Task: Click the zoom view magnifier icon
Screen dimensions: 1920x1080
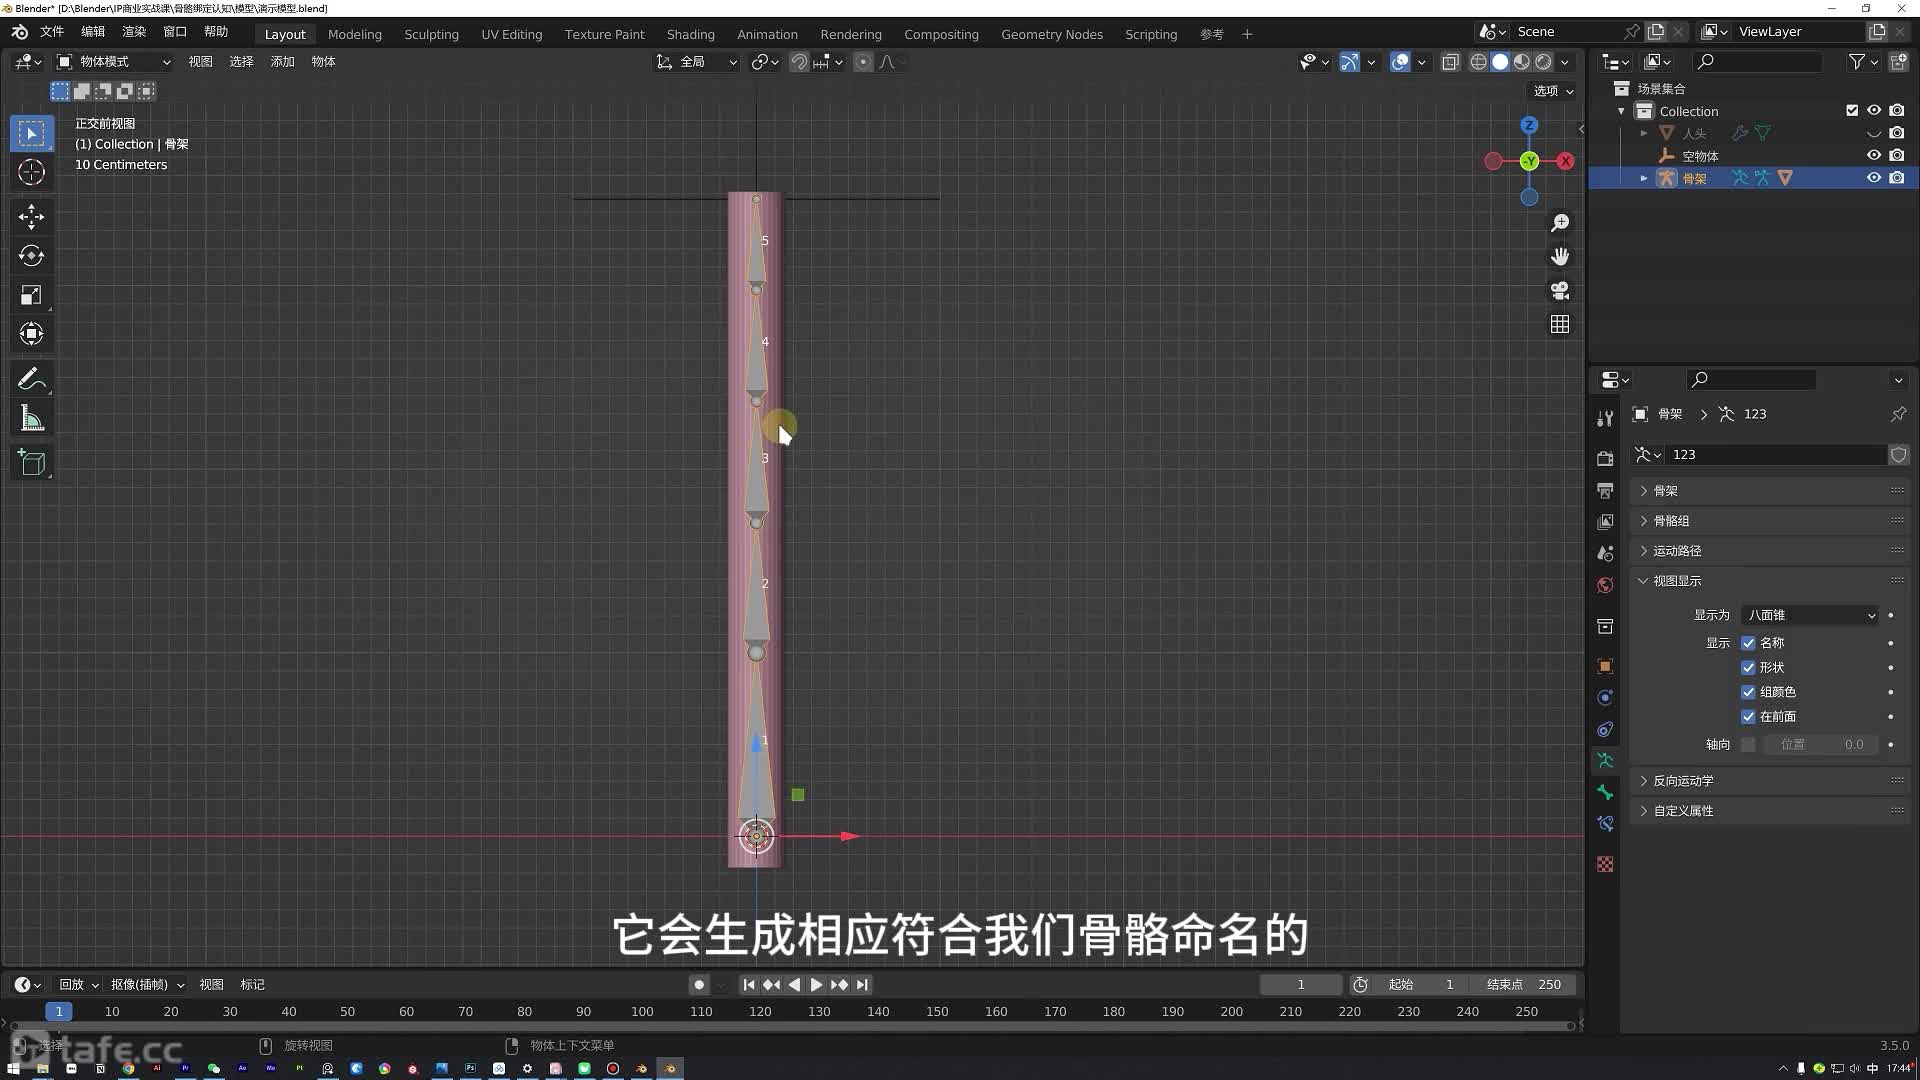Action: [1560, 223]
